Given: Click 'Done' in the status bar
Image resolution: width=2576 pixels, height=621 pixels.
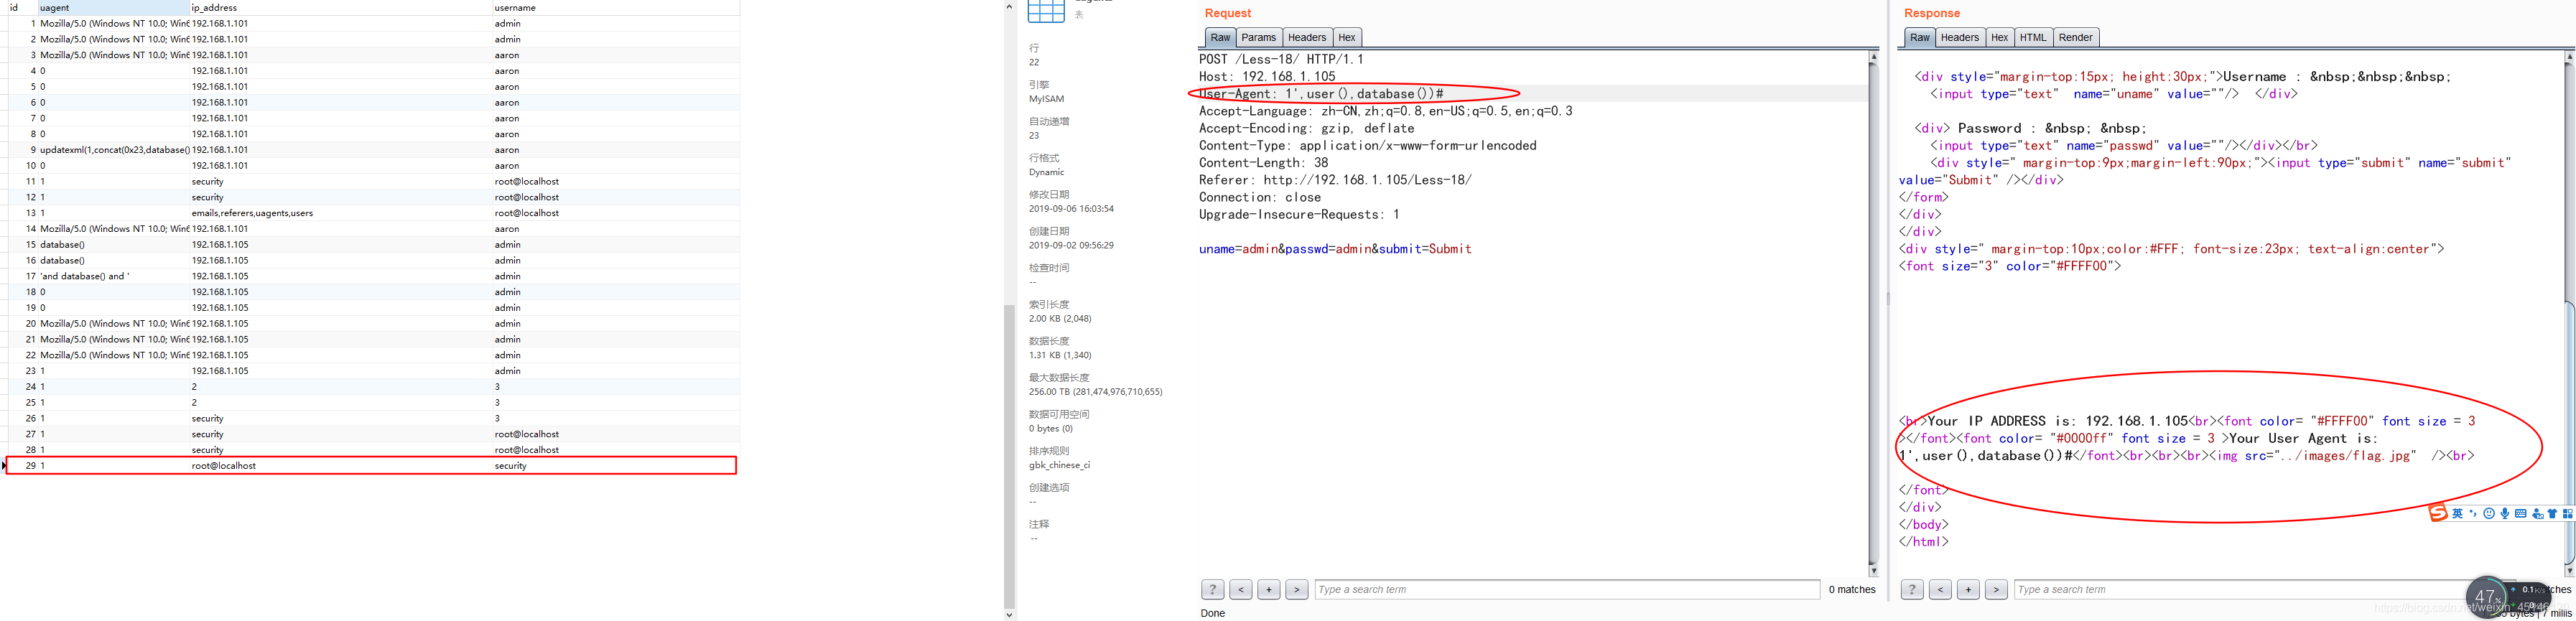Looking at the screenshot, I should tap(1212, 614).
